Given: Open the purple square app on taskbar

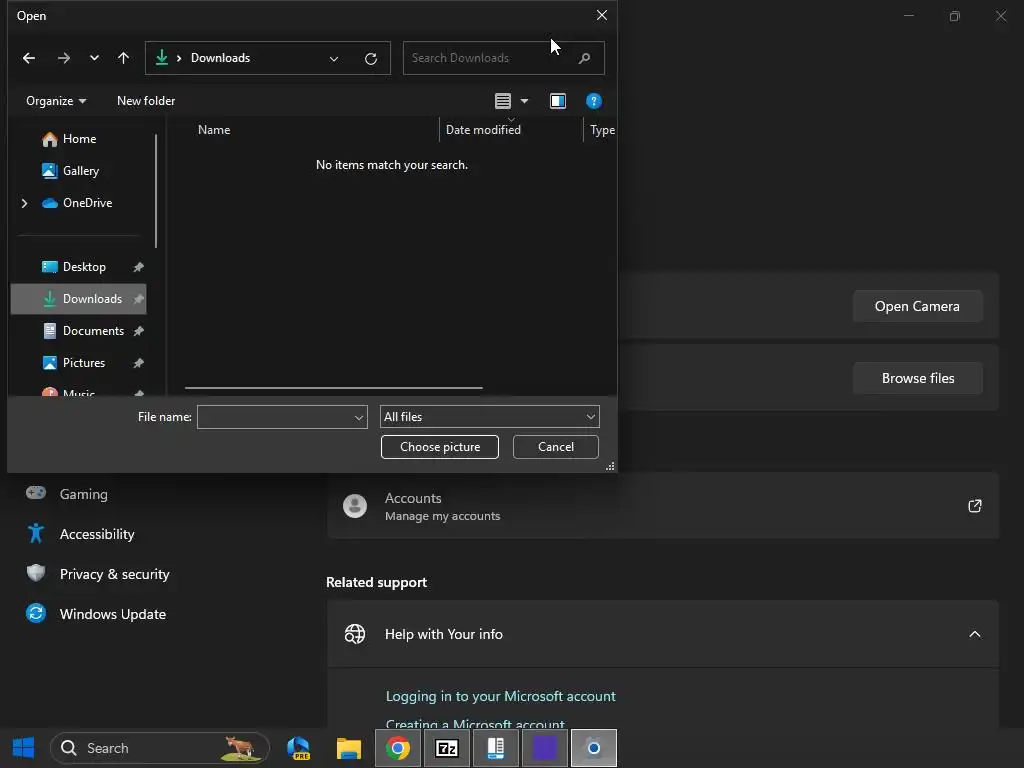Looking at the screenshot, I should click(x=545, y=748).
